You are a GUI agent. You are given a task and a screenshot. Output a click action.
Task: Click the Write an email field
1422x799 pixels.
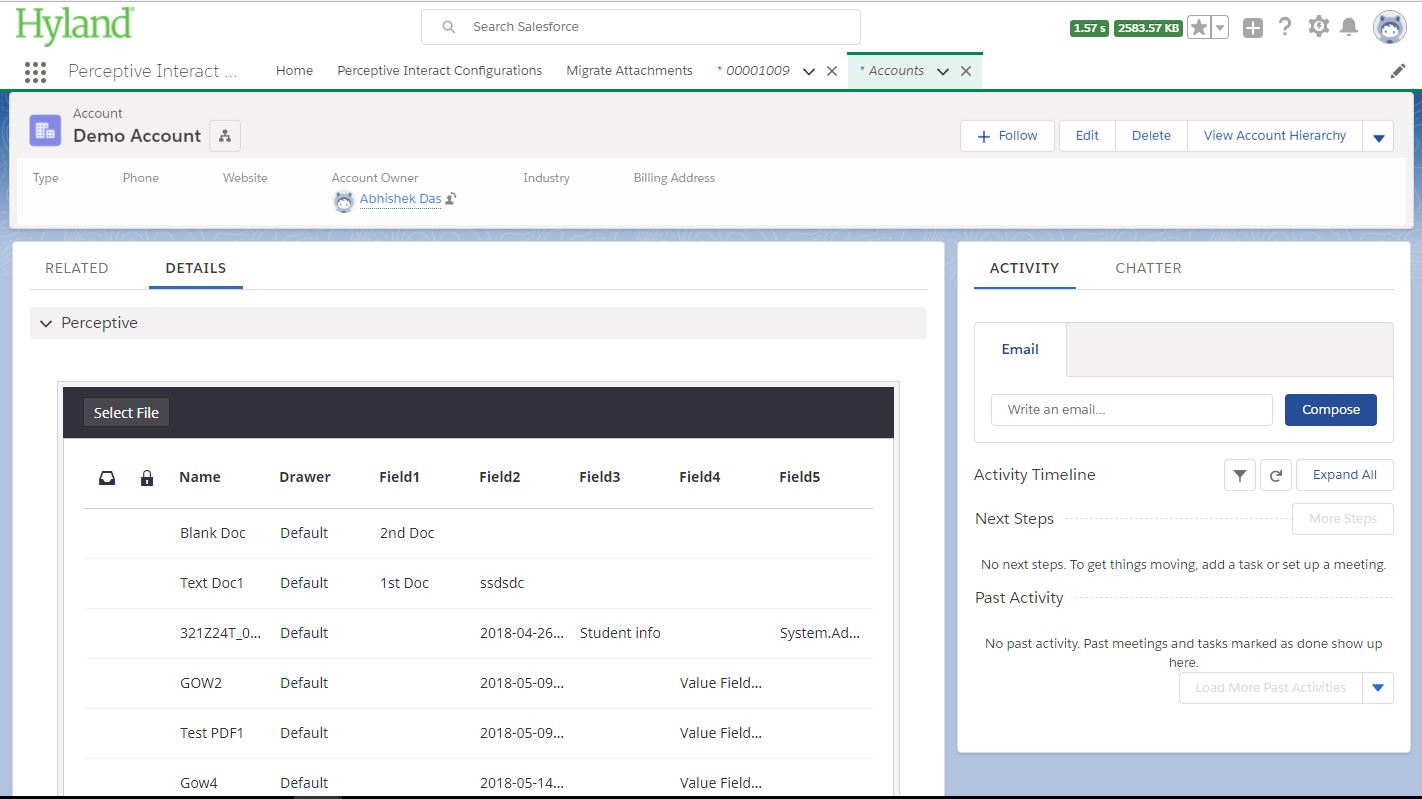pyautogui.click(x=1131, y=410)
